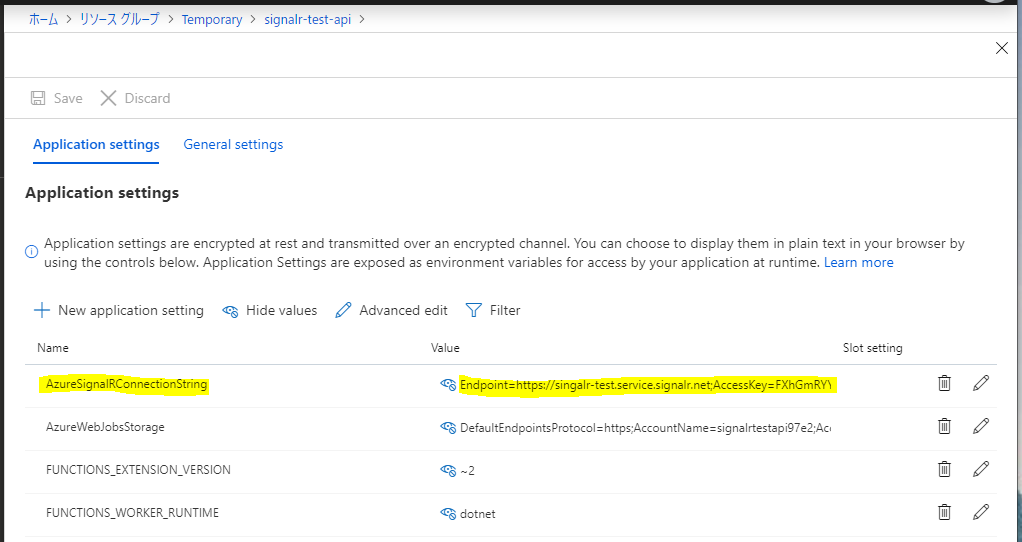Delete the AzureSignalRConnectionString setting
The width and height of the screenshot is (1022, 542).
[x=944, y=383]
